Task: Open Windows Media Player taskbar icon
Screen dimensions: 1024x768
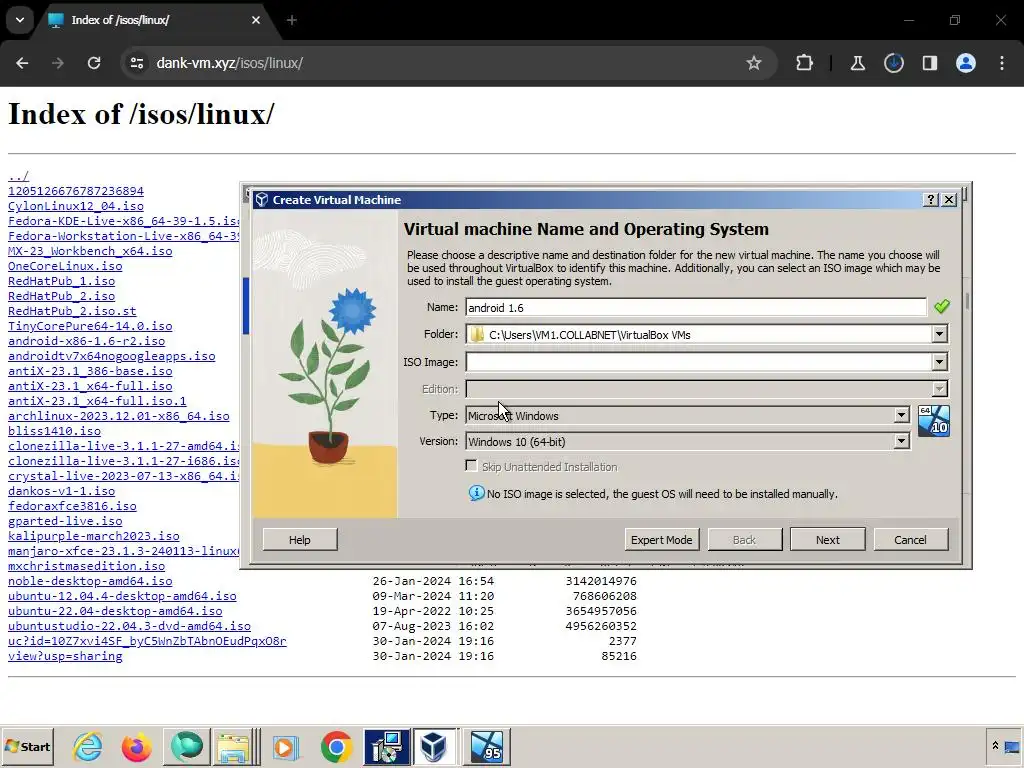Action: [285, 746]
